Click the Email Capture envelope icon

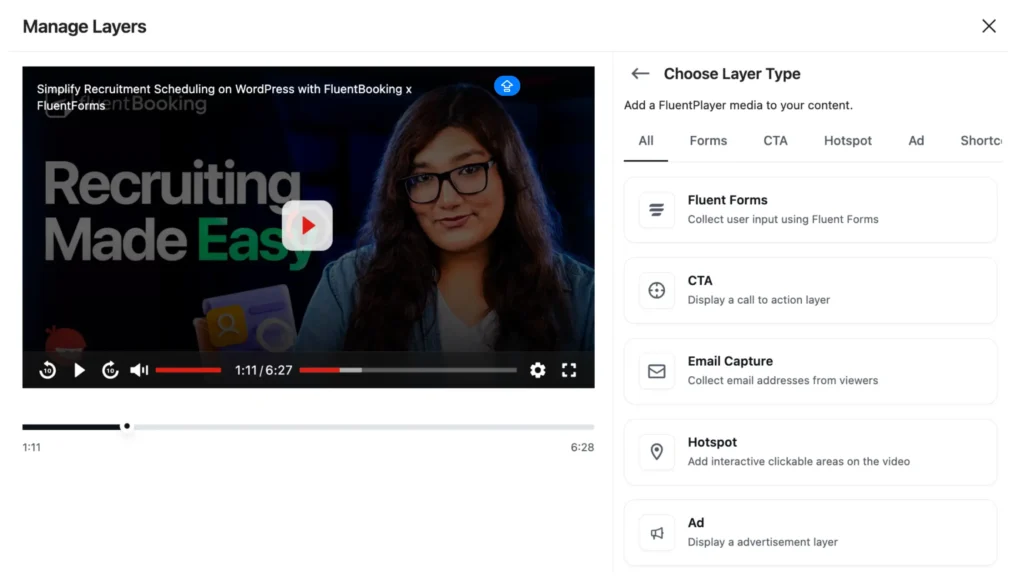[656, 371]
